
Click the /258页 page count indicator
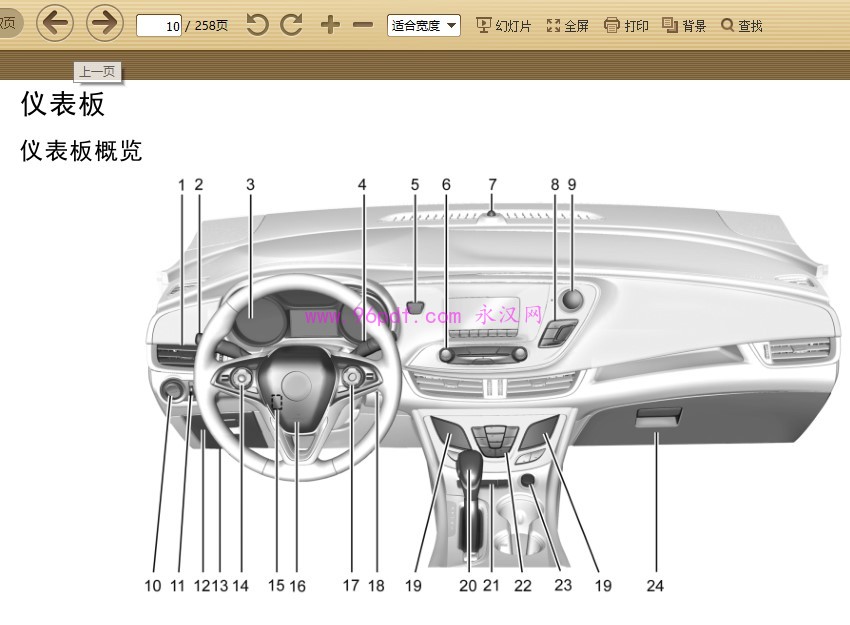[204, 26]
